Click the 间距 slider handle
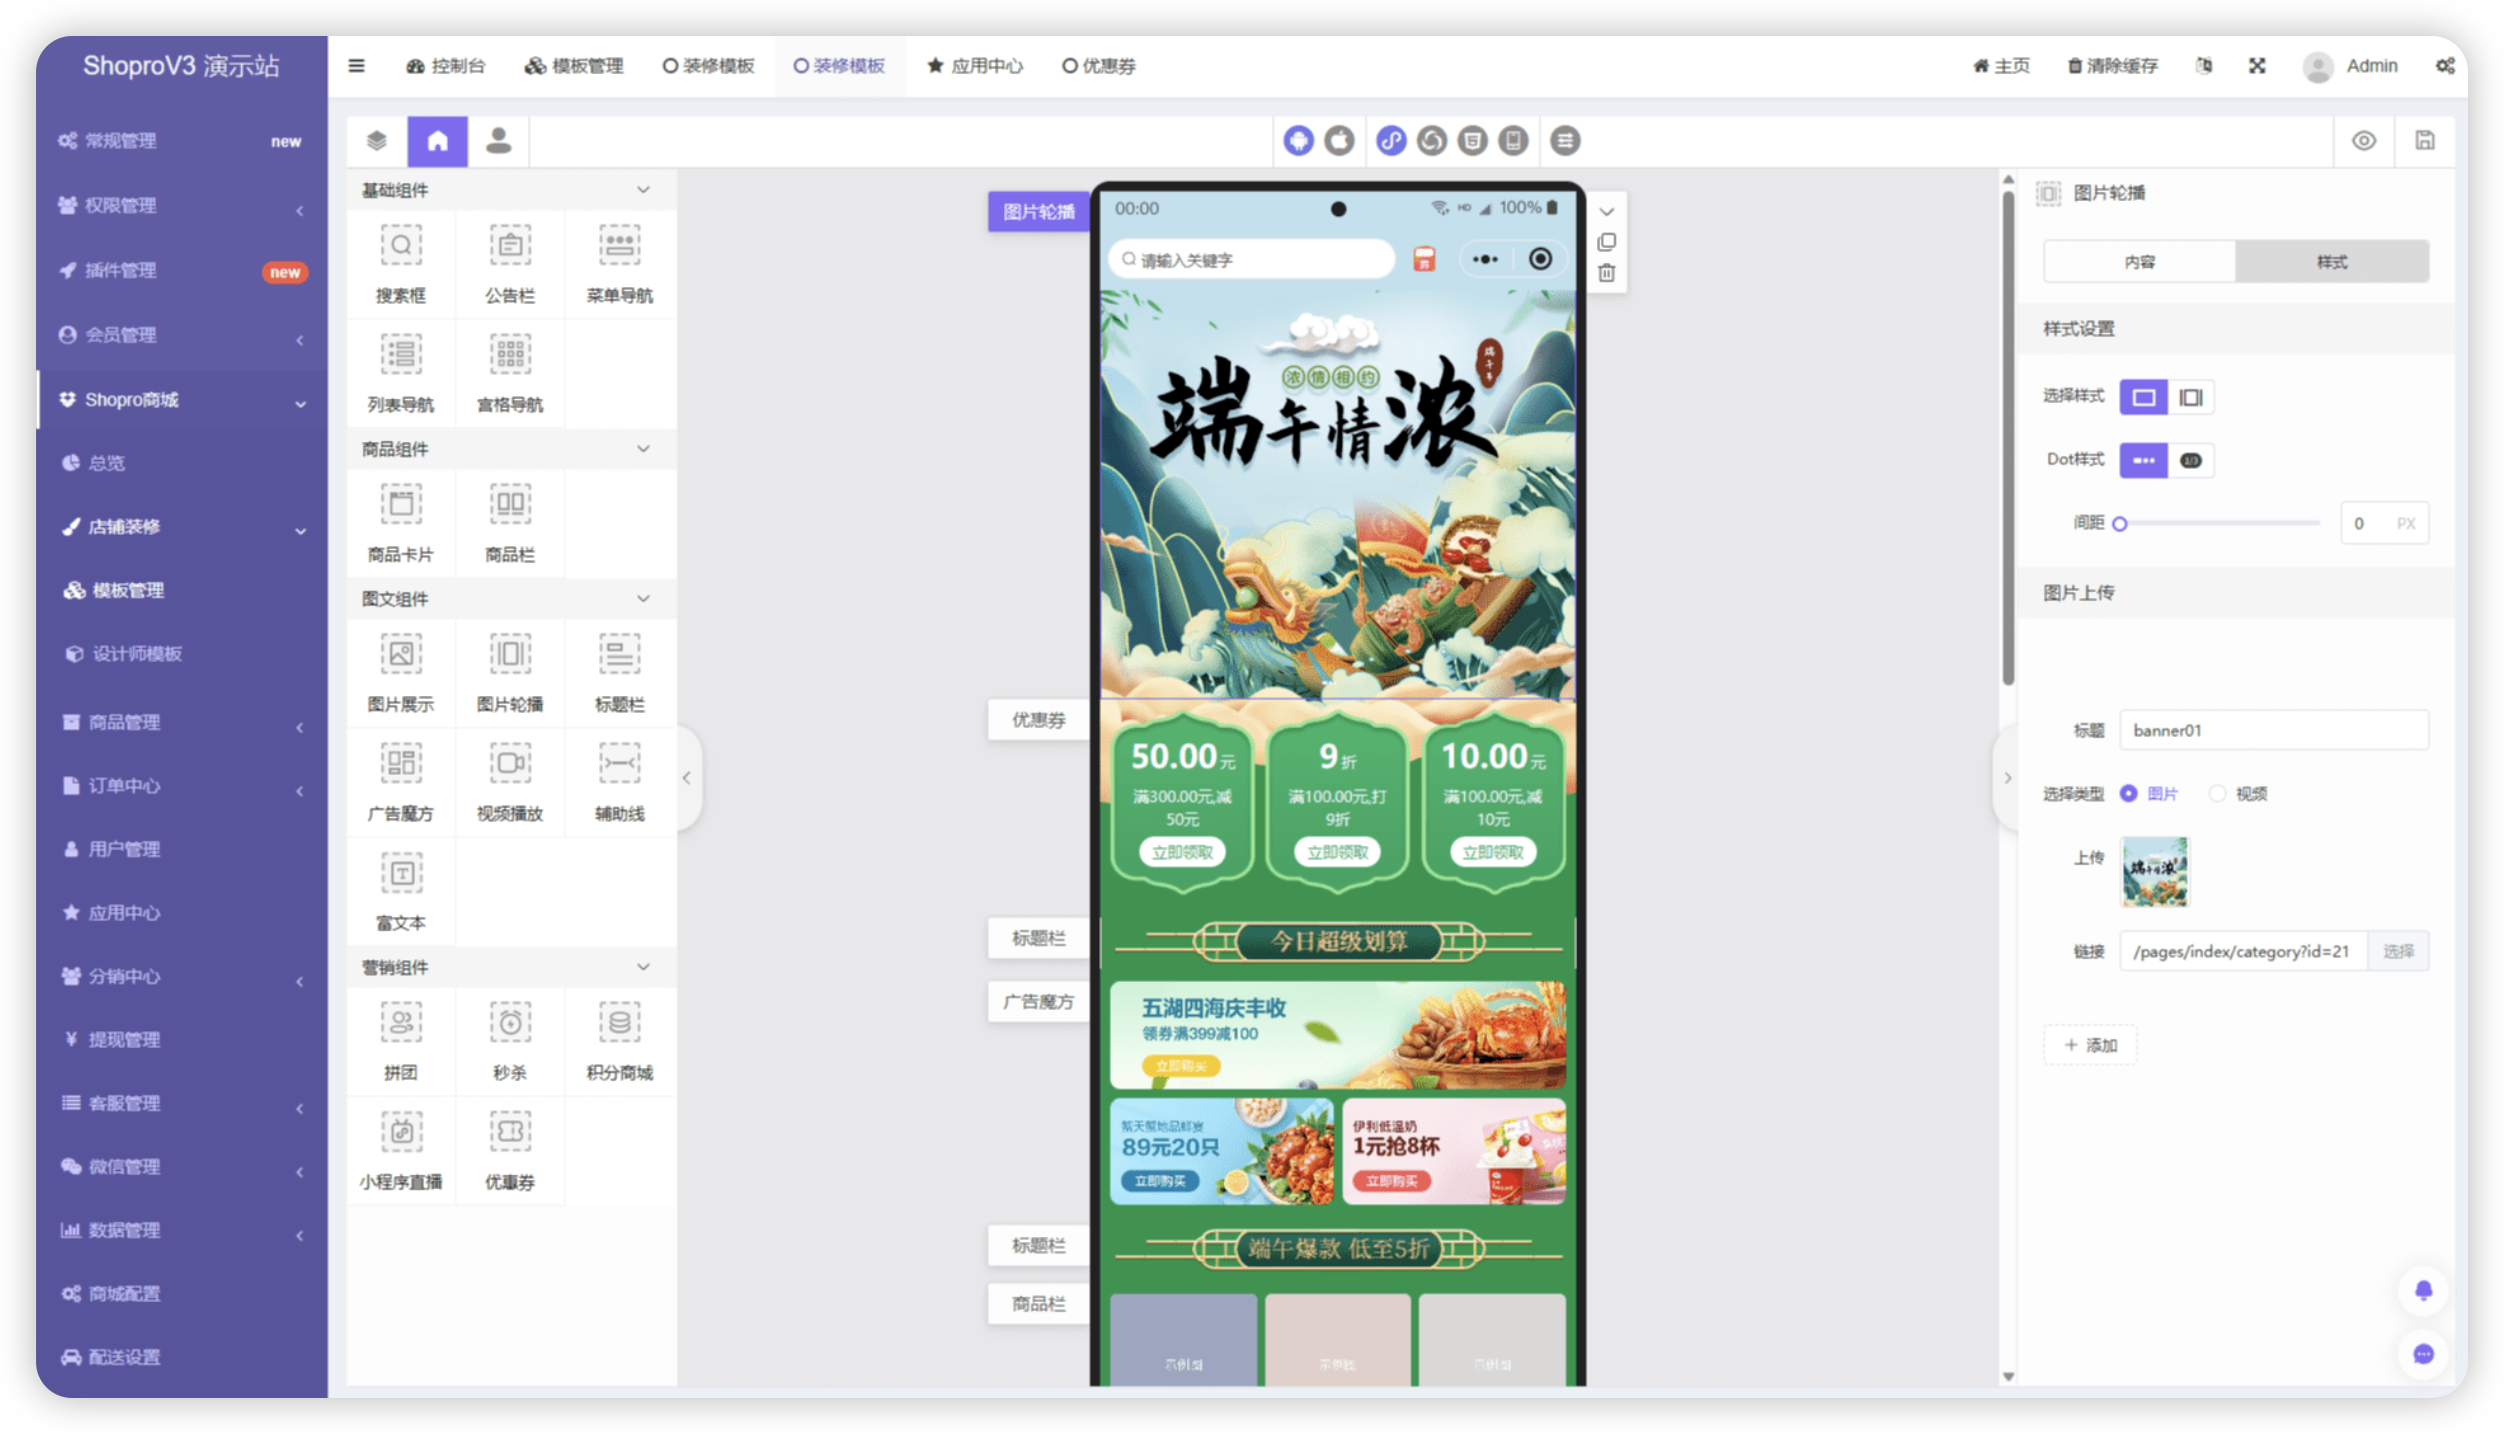Screen dimensions: 2504x1434 [x=2119, y=524]
